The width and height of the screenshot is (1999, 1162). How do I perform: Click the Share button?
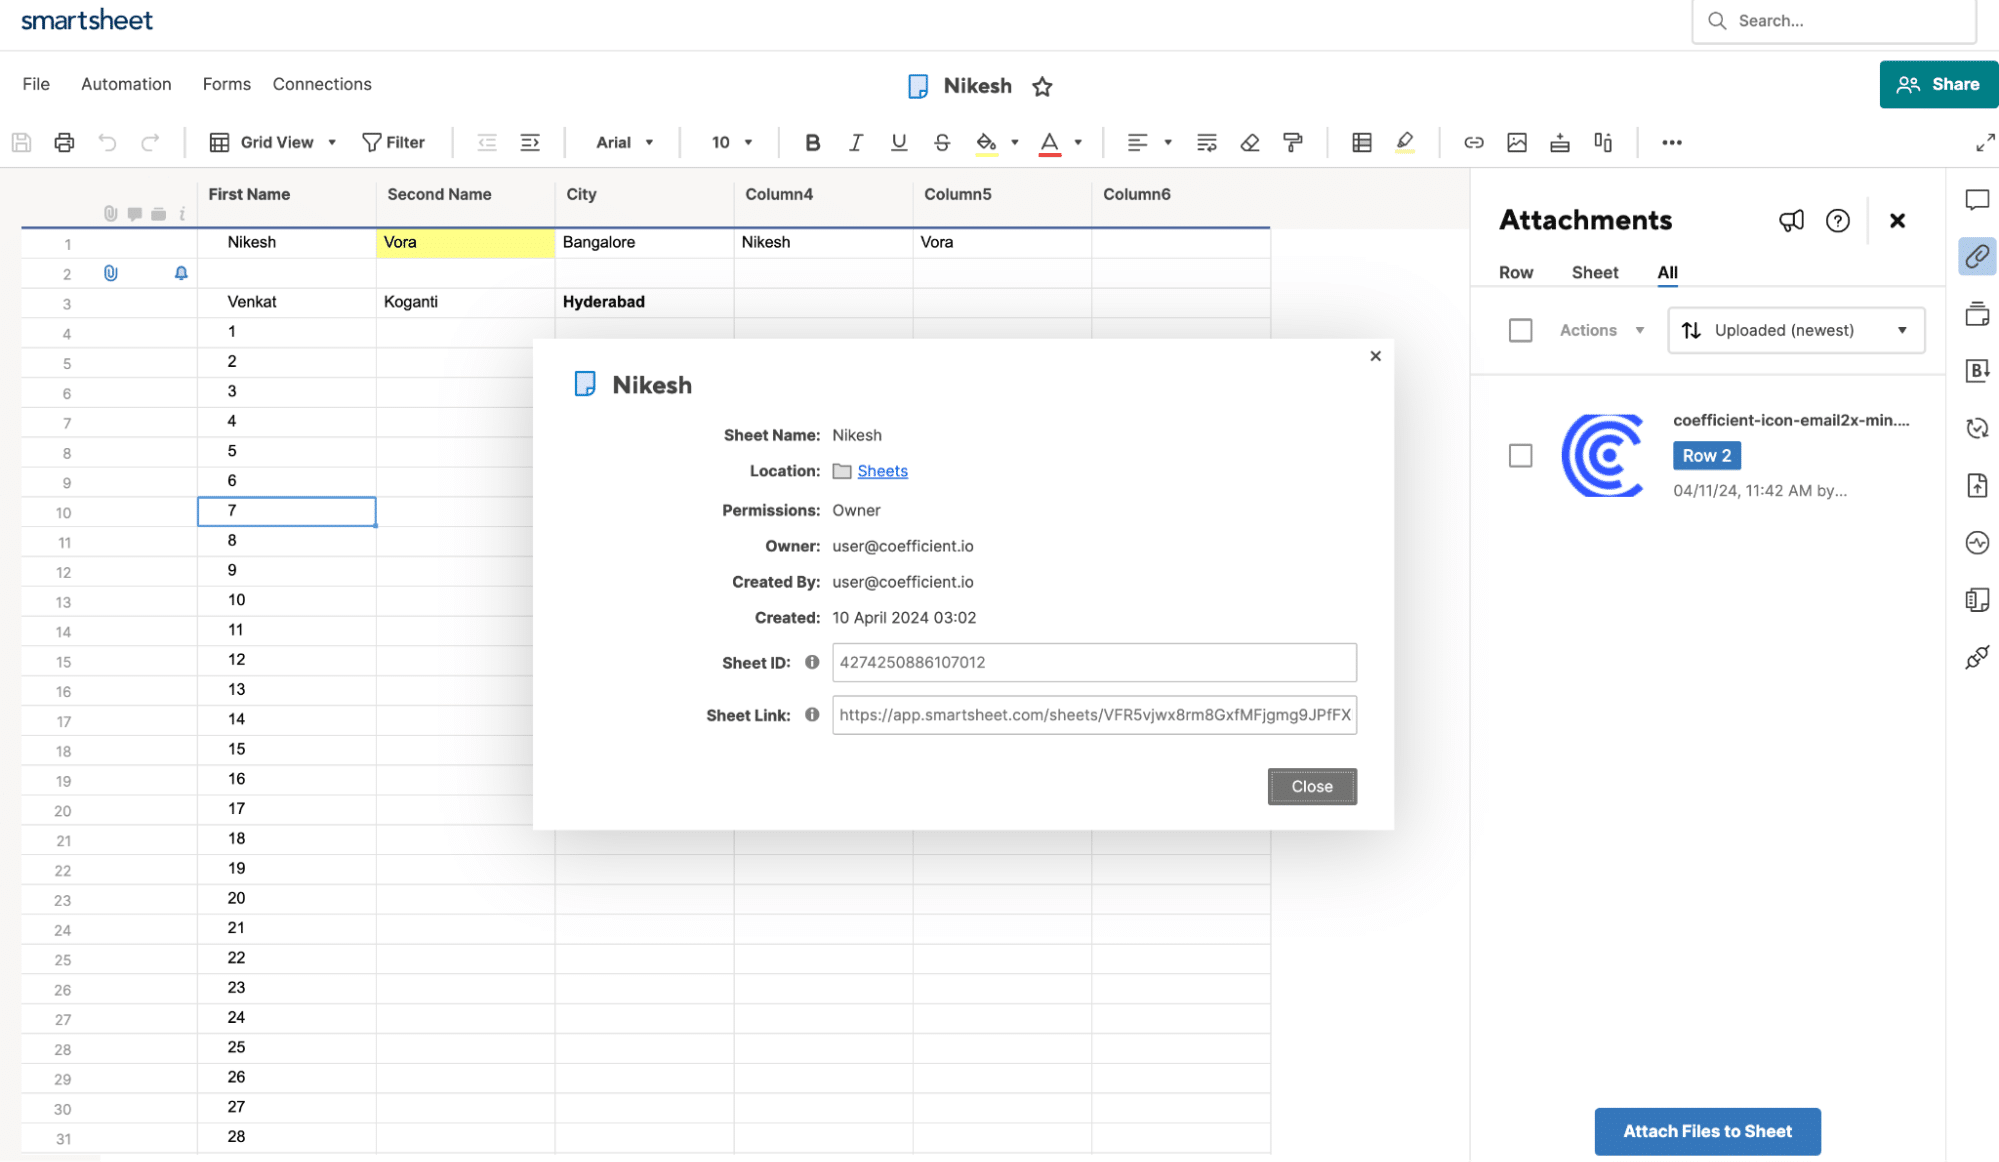[x=1938, y=84]
